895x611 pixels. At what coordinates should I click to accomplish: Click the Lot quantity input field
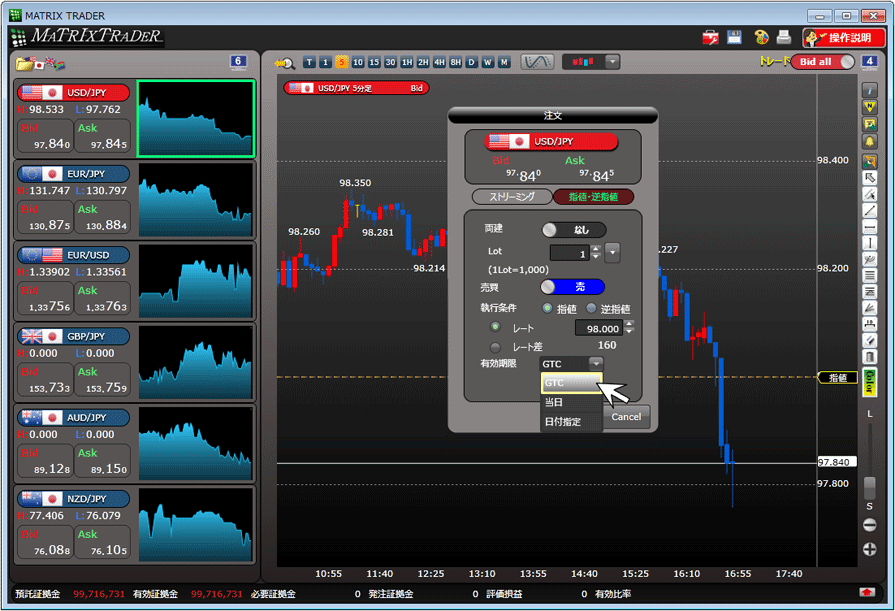point(570,253)
